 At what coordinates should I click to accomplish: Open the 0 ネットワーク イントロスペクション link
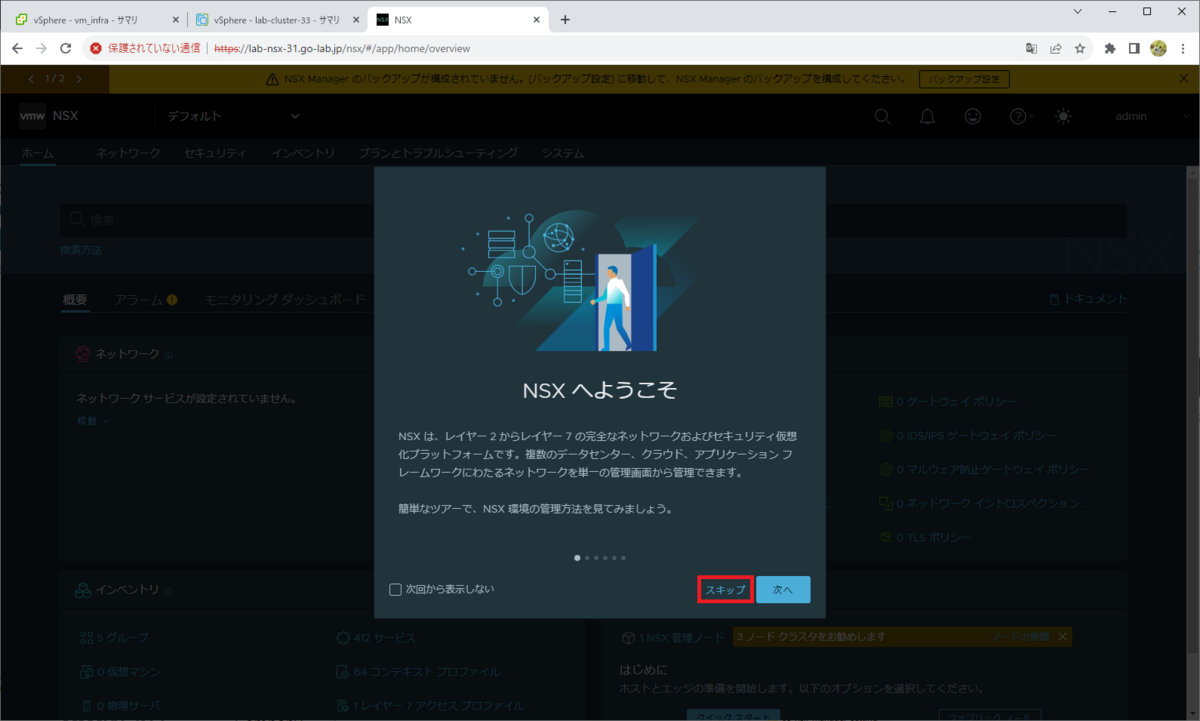(984, 504)
